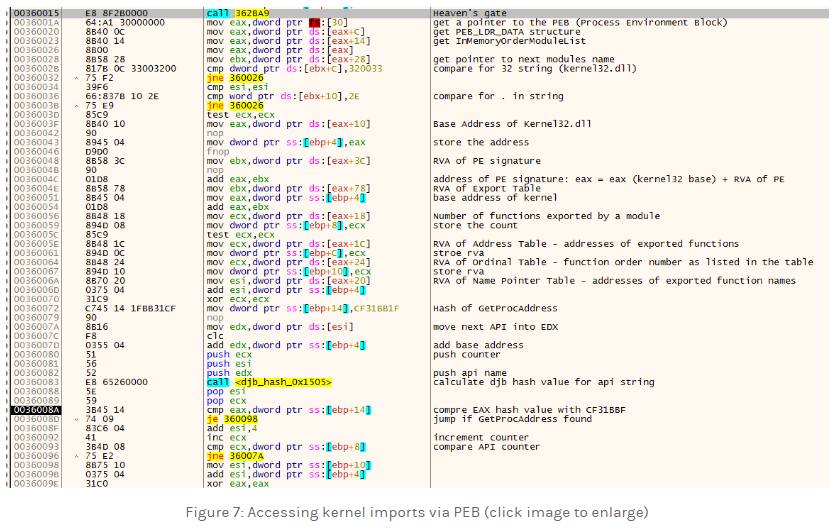Select the "call 362BA9" instruction
Image resolution: width=837 pixels, height=529 pixels.
238,13
